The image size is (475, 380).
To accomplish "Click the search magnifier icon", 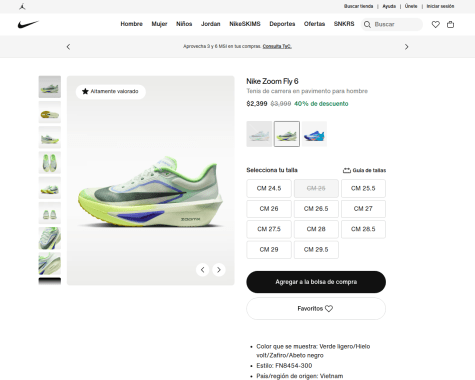I will [367, 24].
